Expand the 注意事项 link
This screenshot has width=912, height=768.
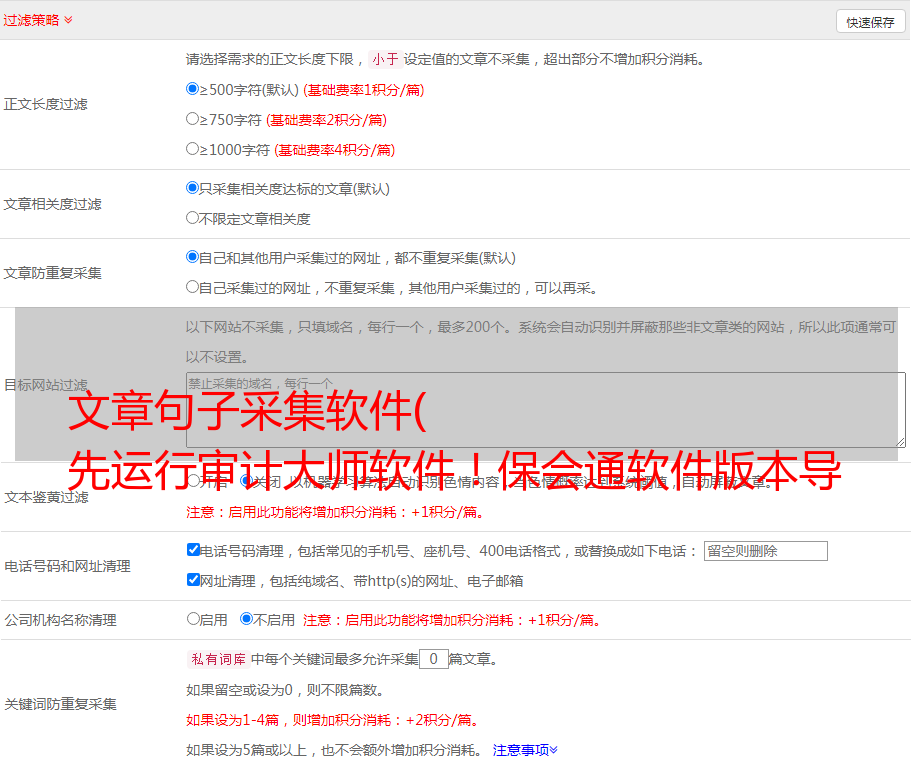coord(524,749)
